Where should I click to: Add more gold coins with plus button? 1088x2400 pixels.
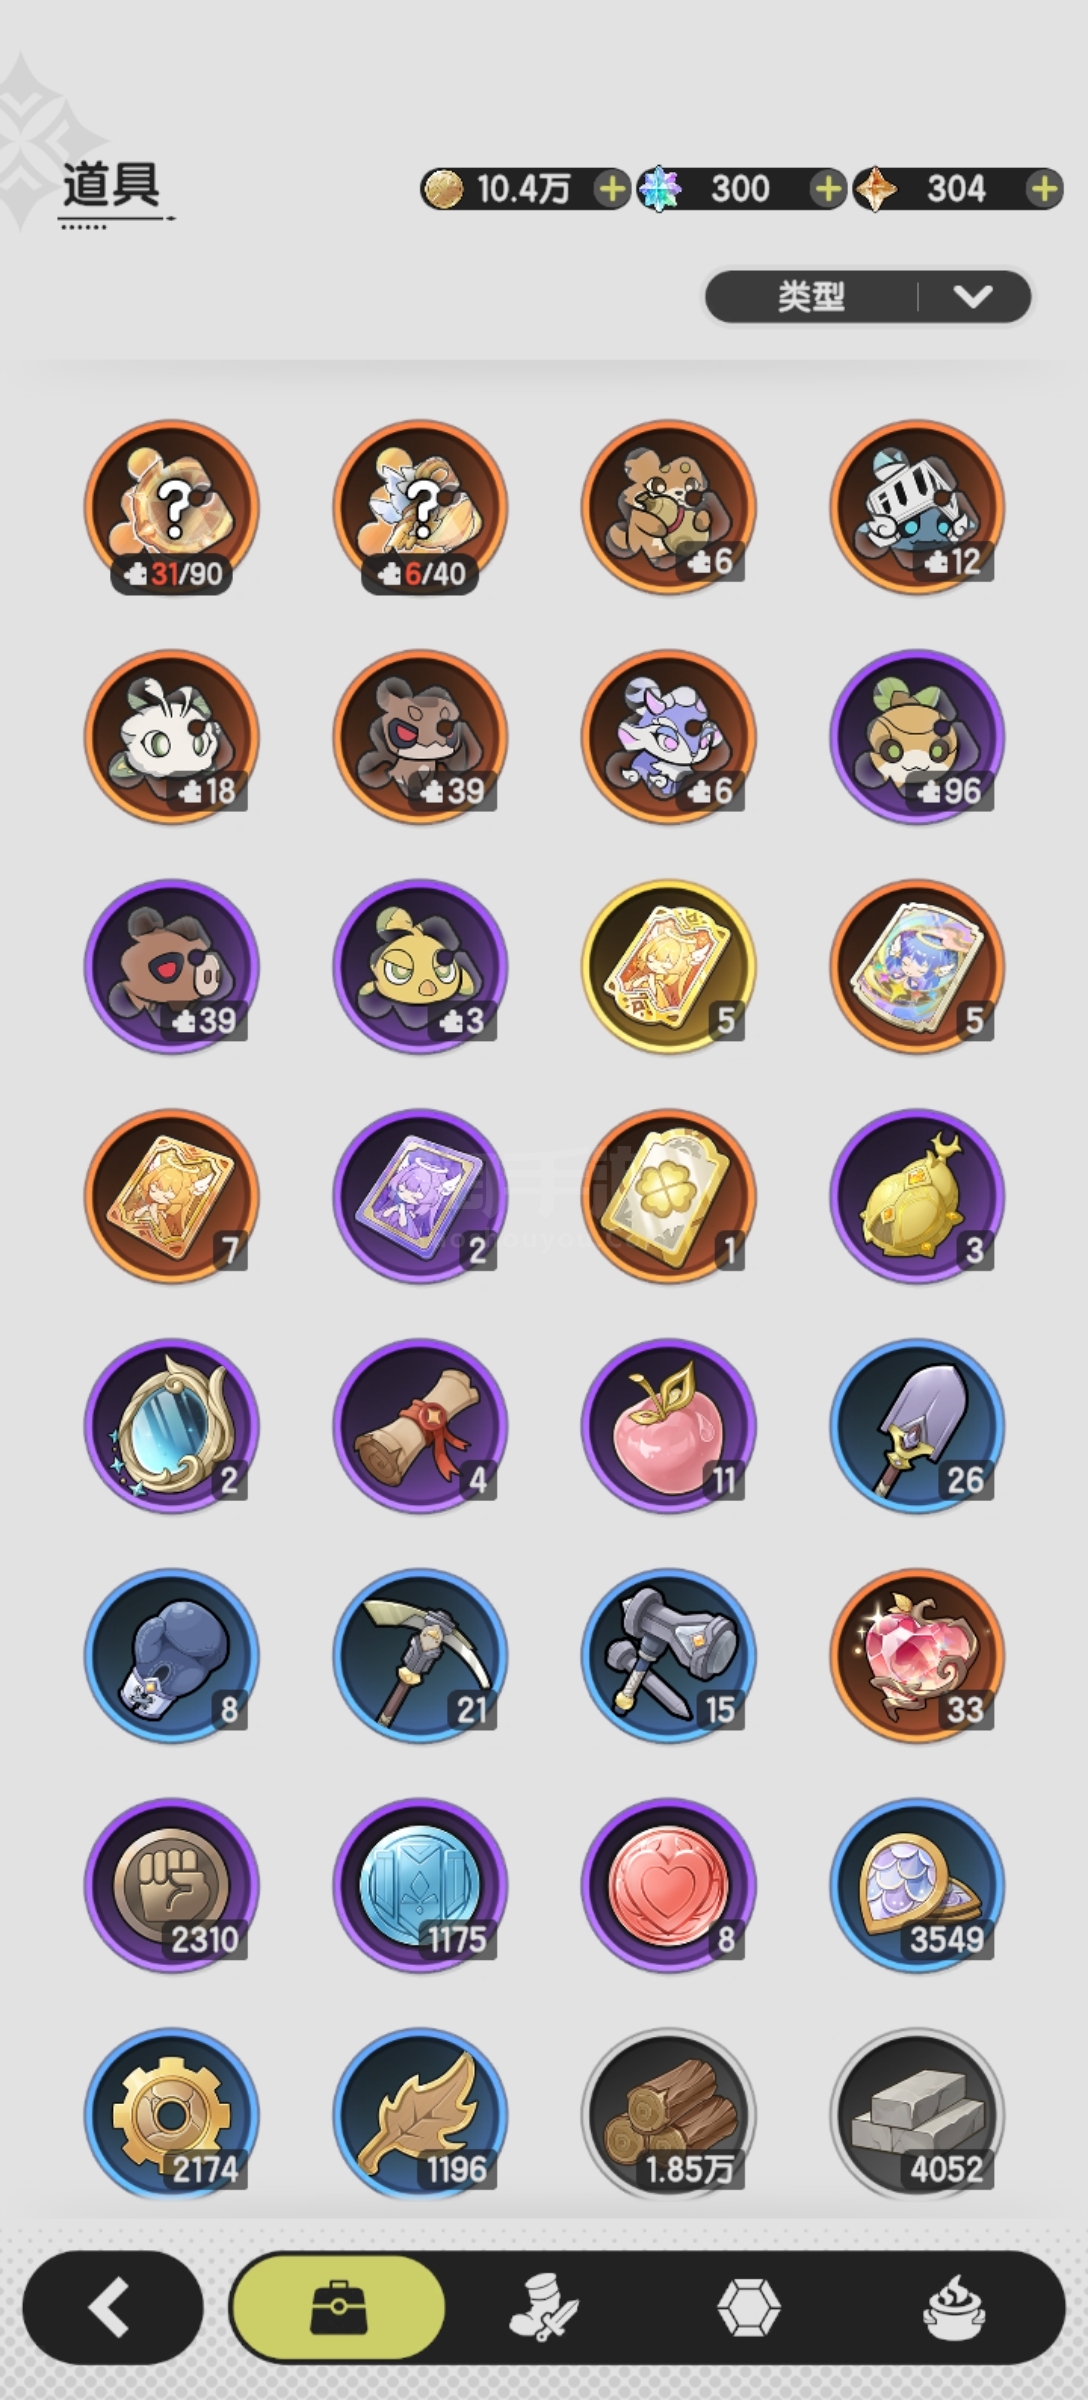click(x=611, y=188)
